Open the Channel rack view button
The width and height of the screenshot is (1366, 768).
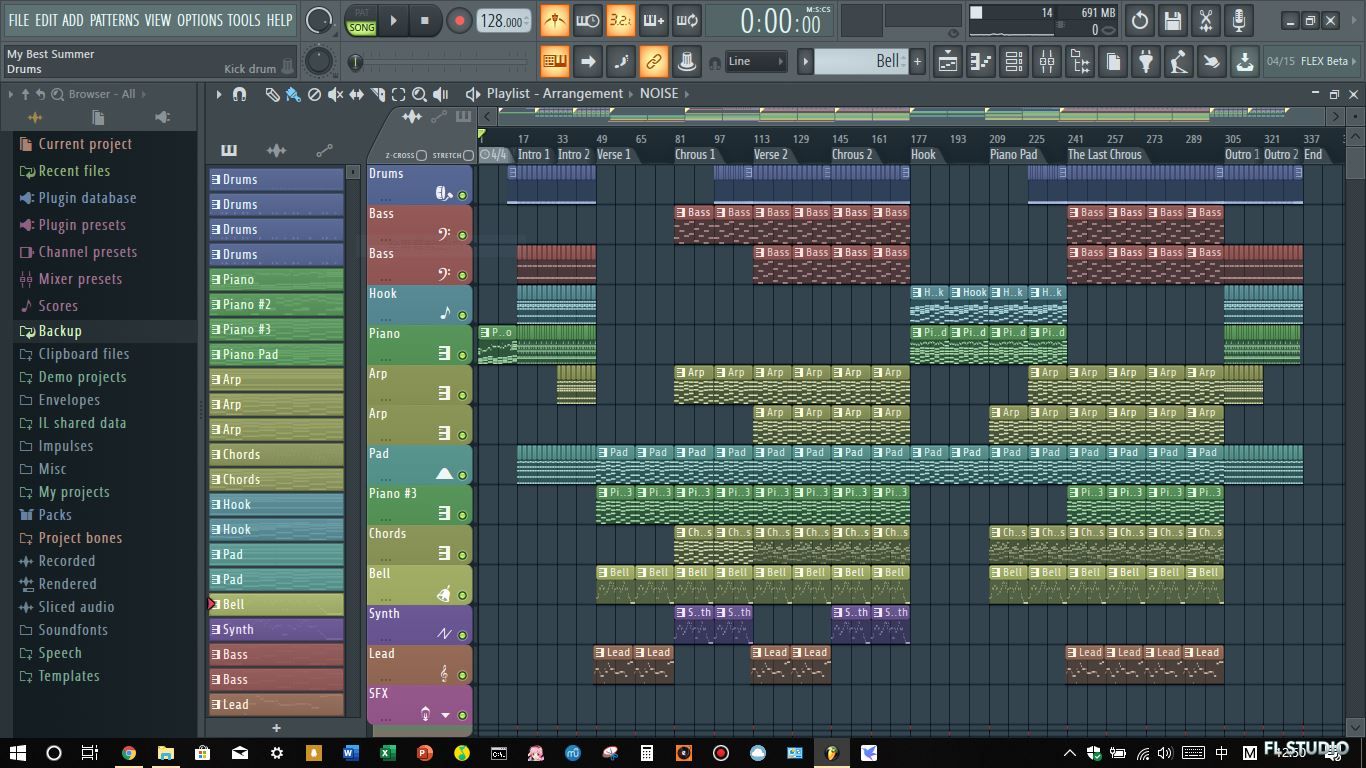(x=1014, y=62)
